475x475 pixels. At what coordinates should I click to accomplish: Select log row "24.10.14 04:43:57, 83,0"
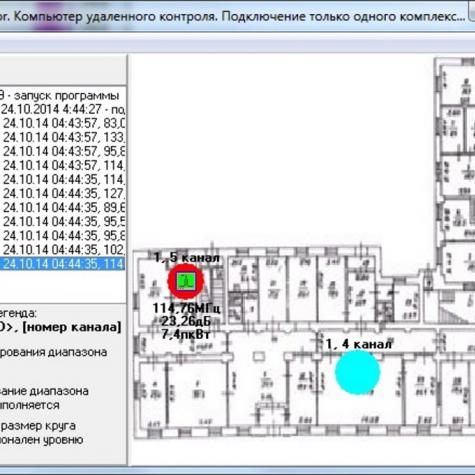coord(63,123)
